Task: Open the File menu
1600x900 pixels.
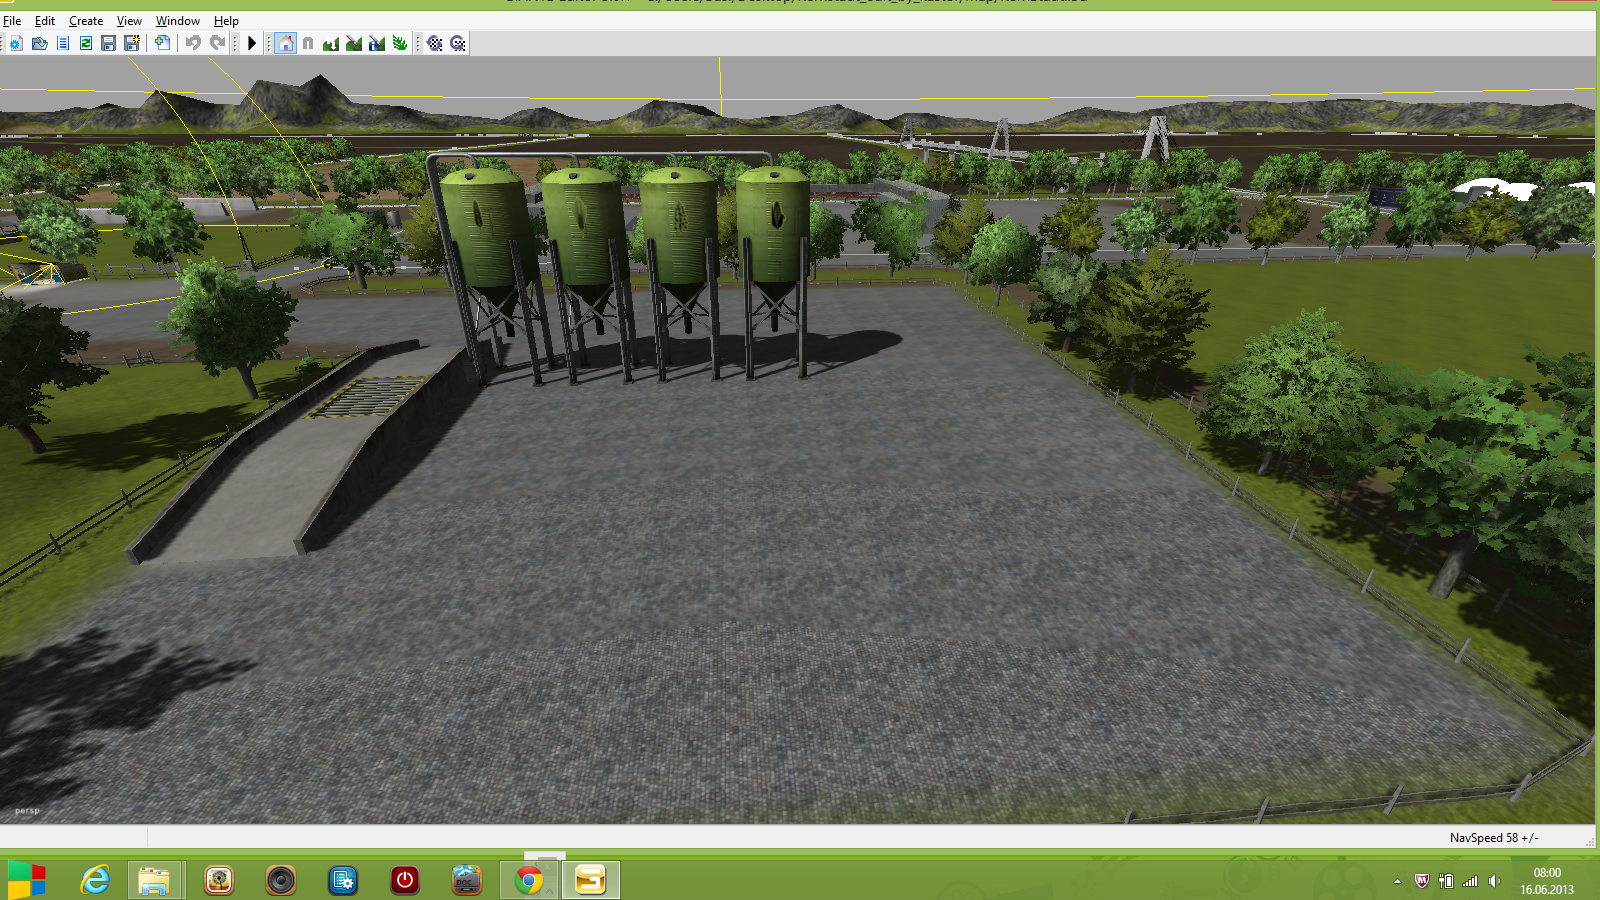Action: coord(12,20)
